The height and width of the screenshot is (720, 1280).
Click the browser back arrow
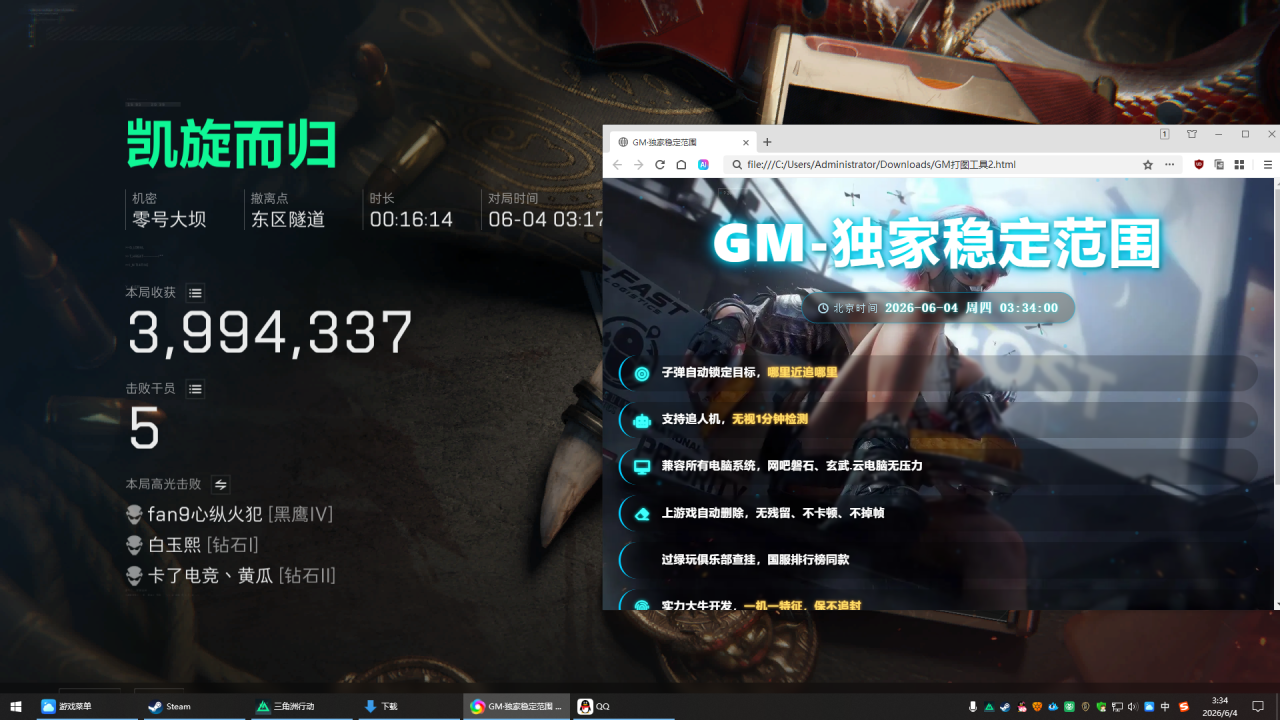[x=617, y=164]
